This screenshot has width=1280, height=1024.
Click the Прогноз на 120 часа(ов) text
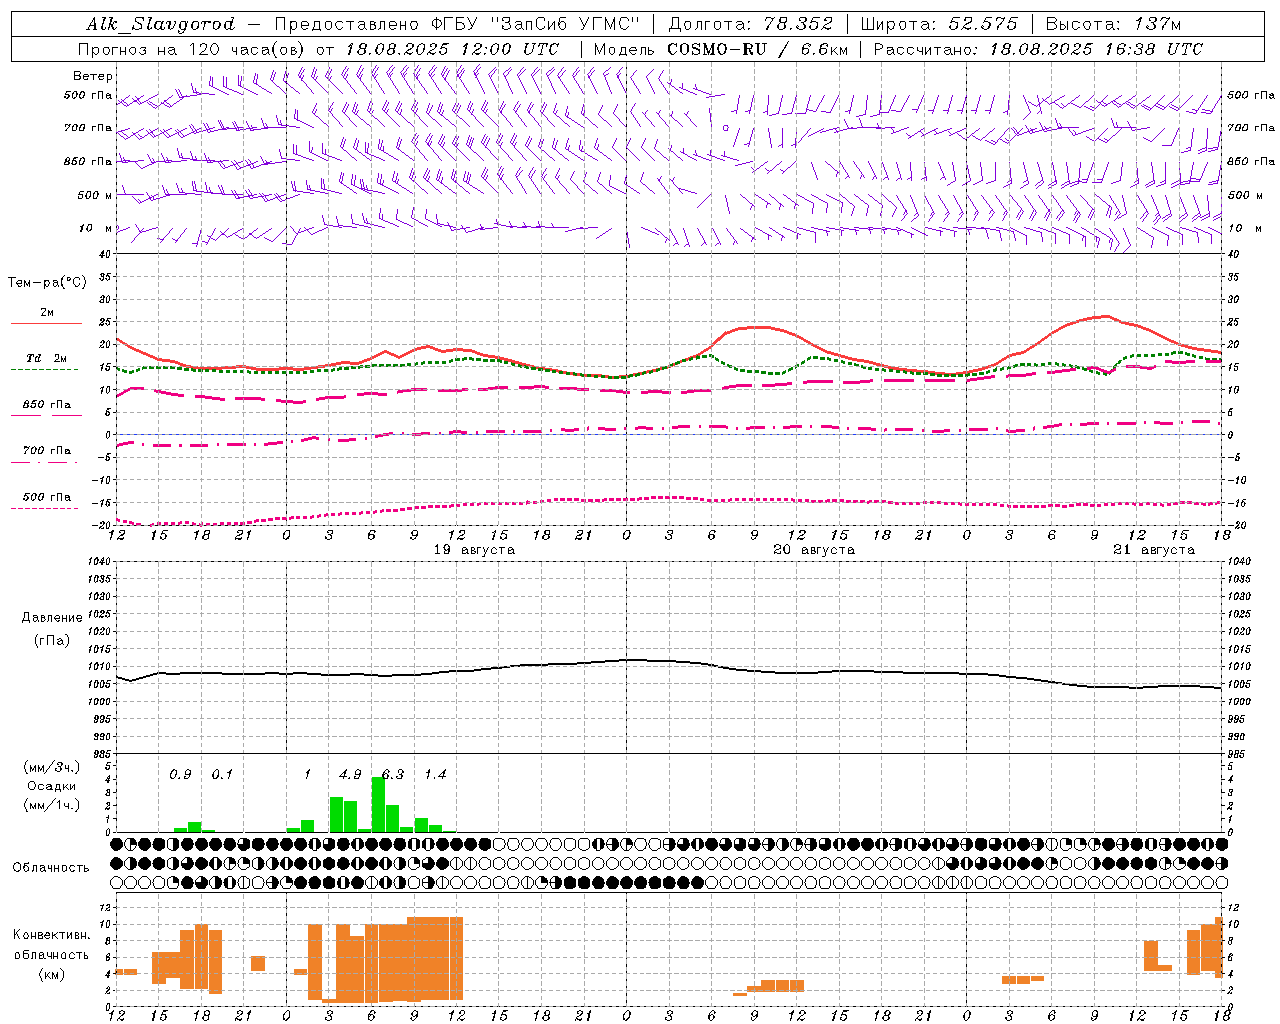(x=192, y=49)
